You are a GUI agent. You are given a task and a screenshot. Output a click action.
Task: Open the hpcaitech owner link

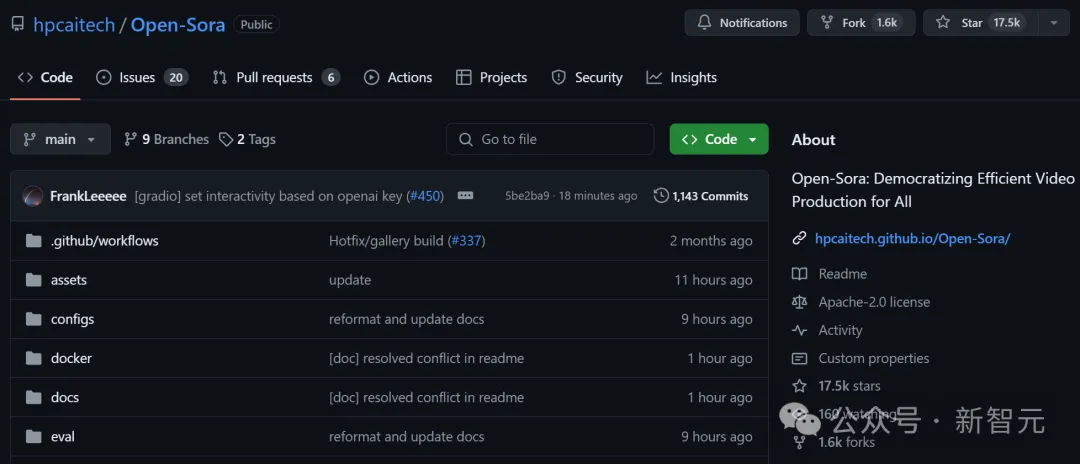point(73,25)
